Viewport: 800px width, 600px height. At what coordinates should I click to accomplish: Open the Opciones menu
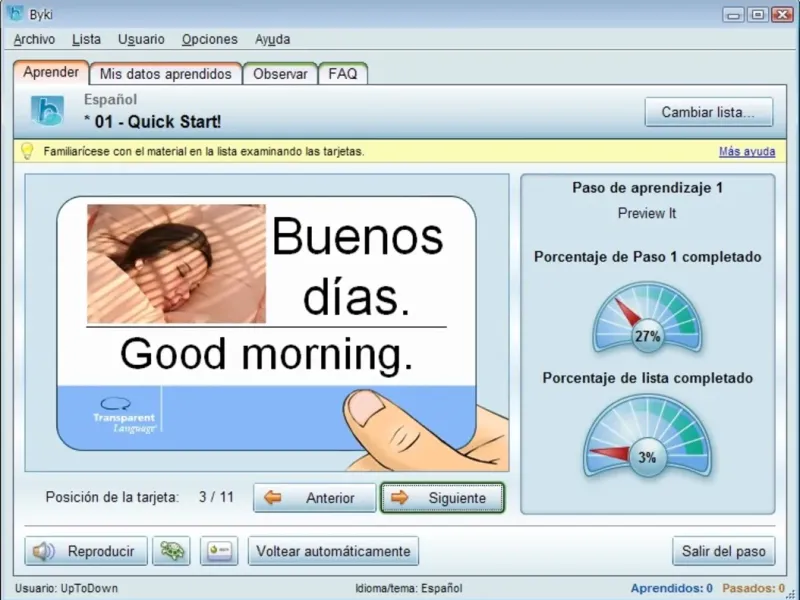[210, 39]
